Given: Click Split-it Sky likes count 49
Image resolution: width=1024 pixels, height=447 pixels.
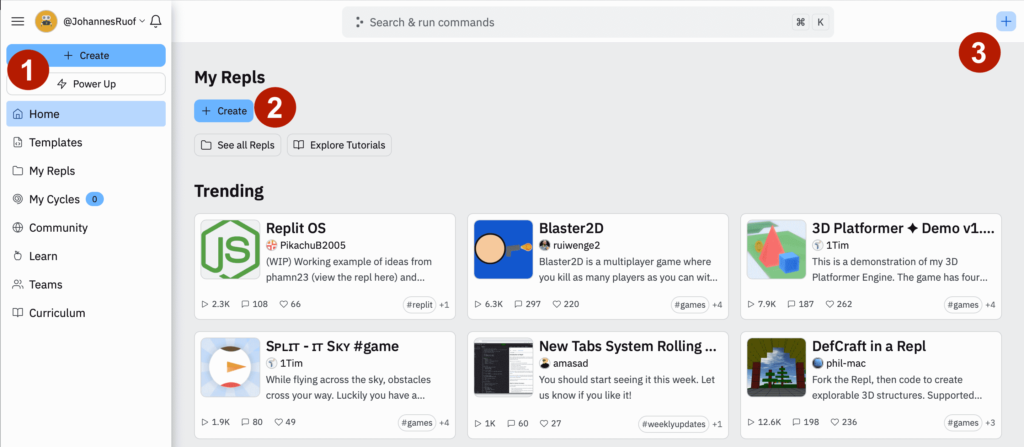Looking at the screenshot, I should coord(287,423).
